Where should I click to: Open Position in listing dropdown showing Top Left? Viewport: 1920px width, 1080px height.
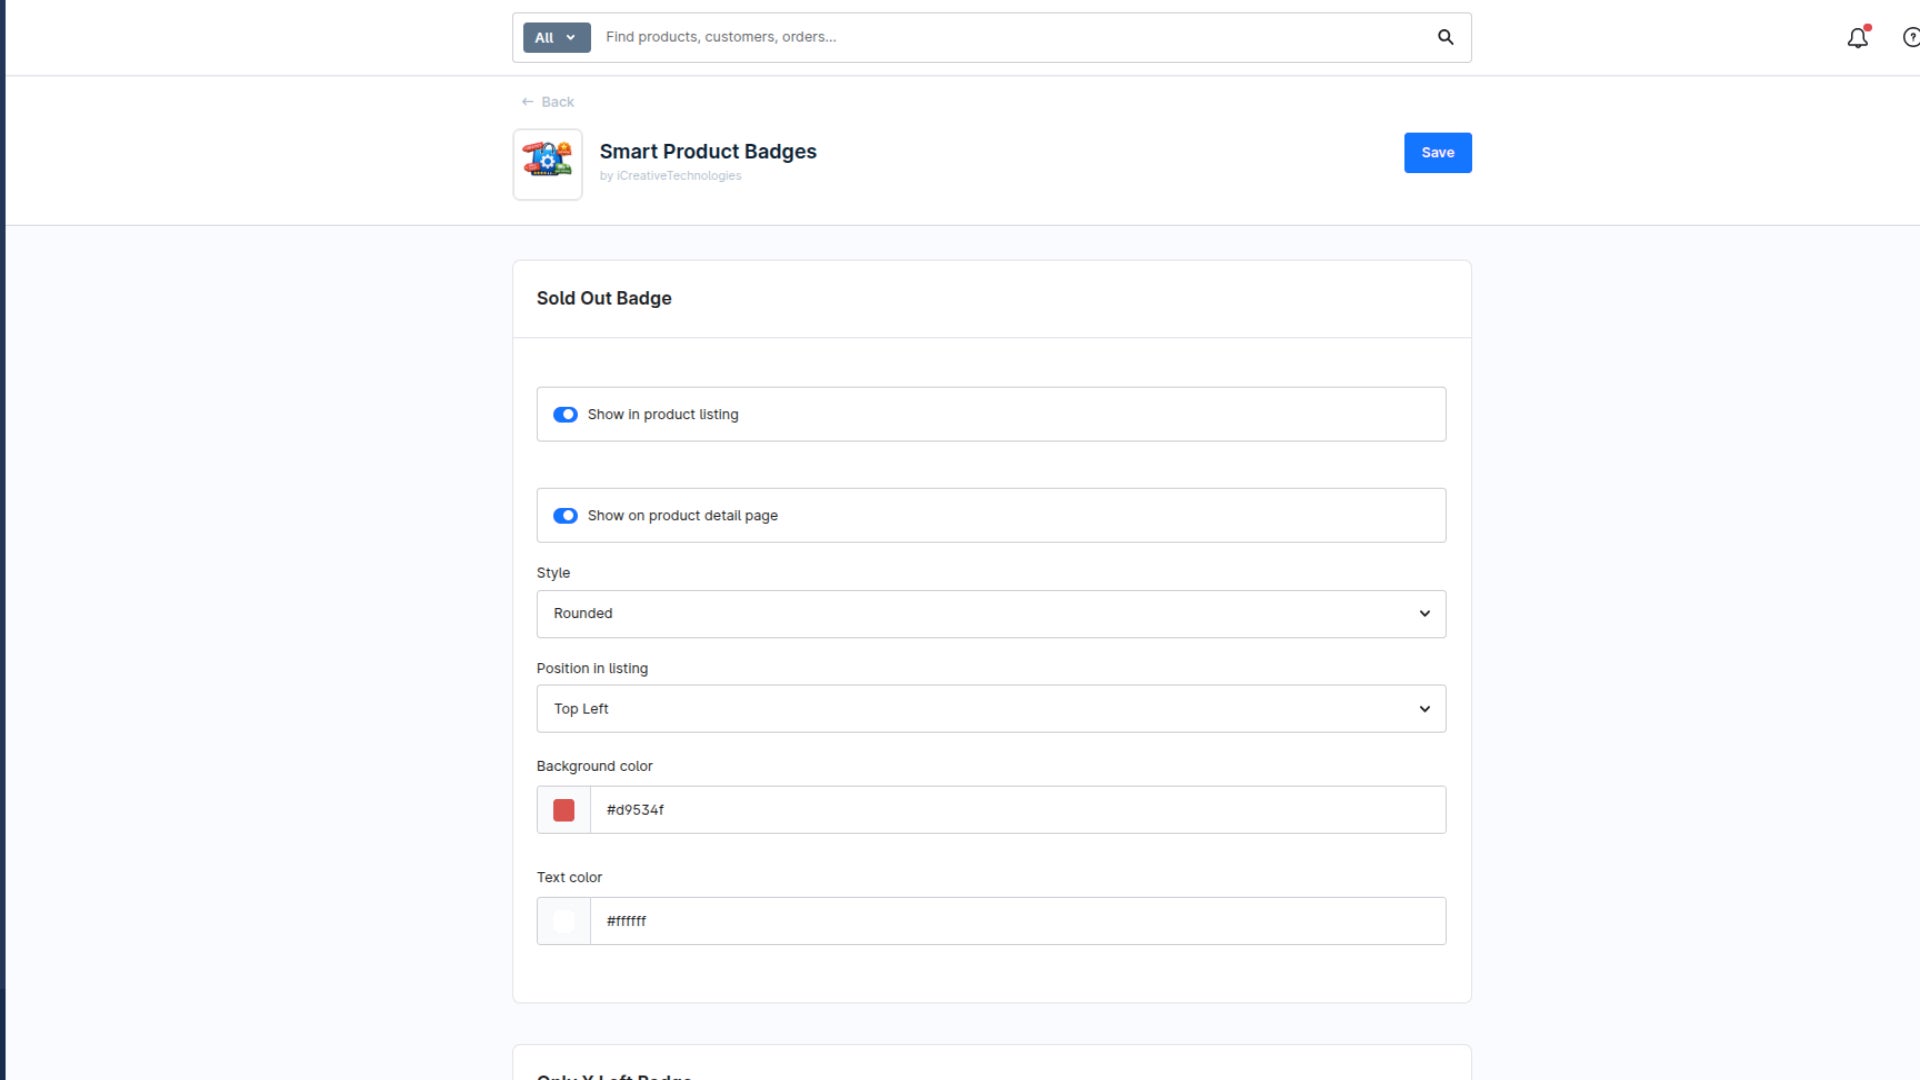point(991,709)
